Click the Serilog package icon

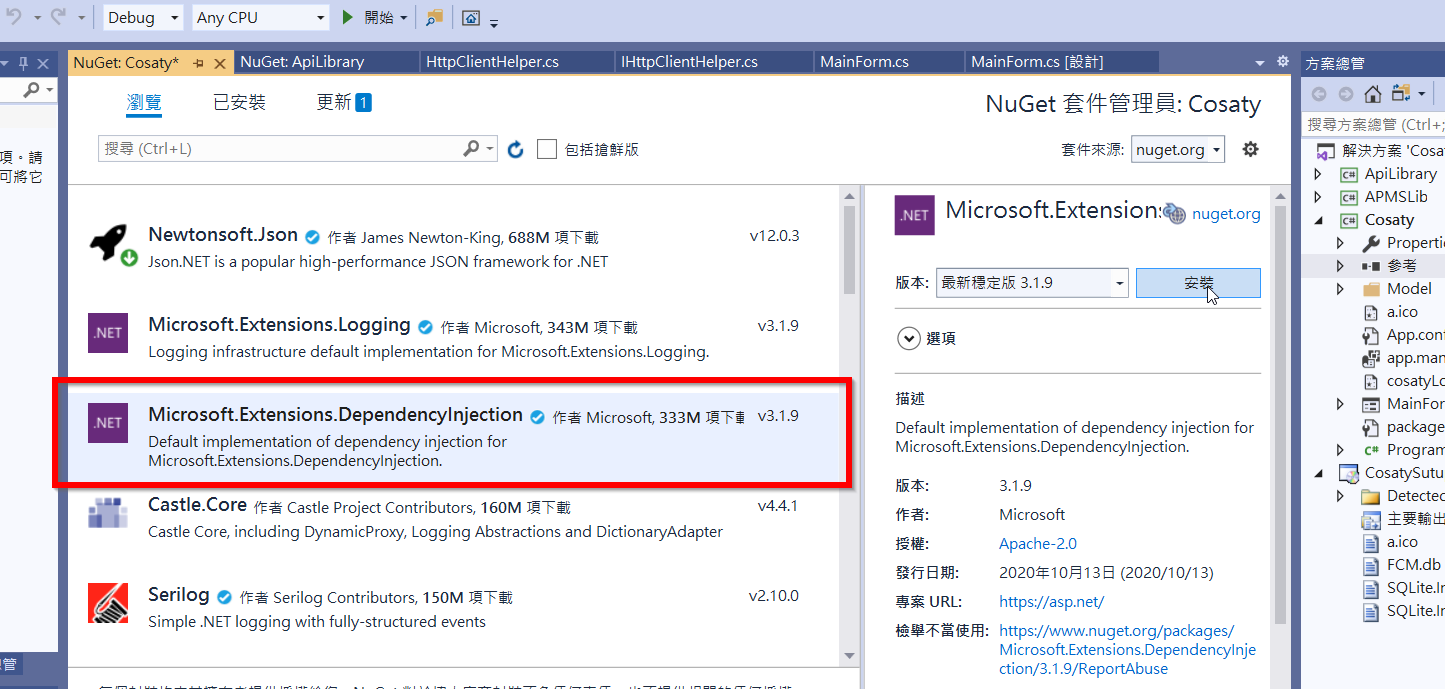[x=108, y=603]
